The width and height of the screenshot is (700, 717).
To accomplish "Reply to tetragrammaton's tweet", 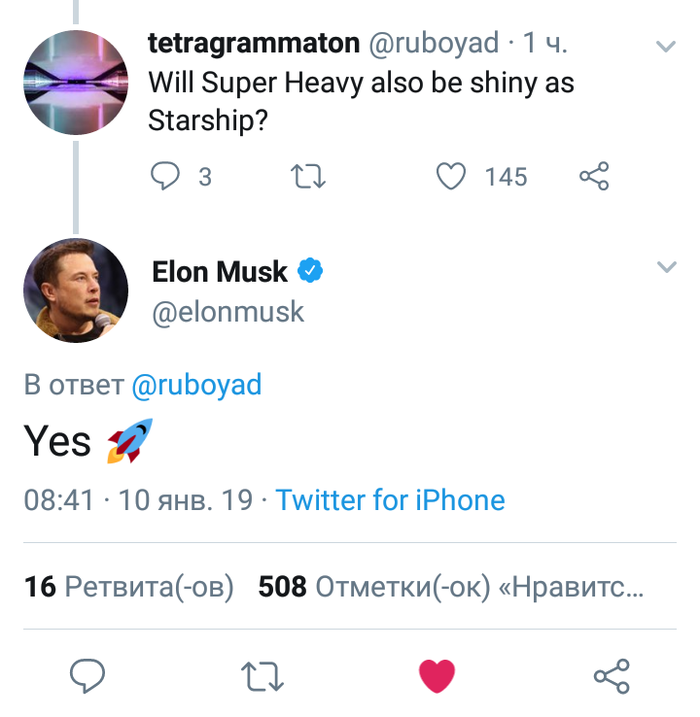I will click(x=165, y=177).
